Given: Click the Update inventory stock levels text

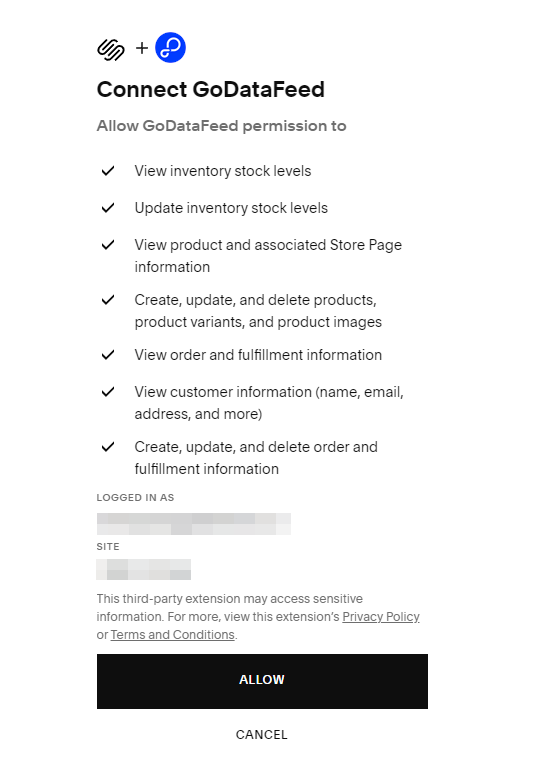Looking at the screenshot, I should pyautogui.click(x=231, y=208).
